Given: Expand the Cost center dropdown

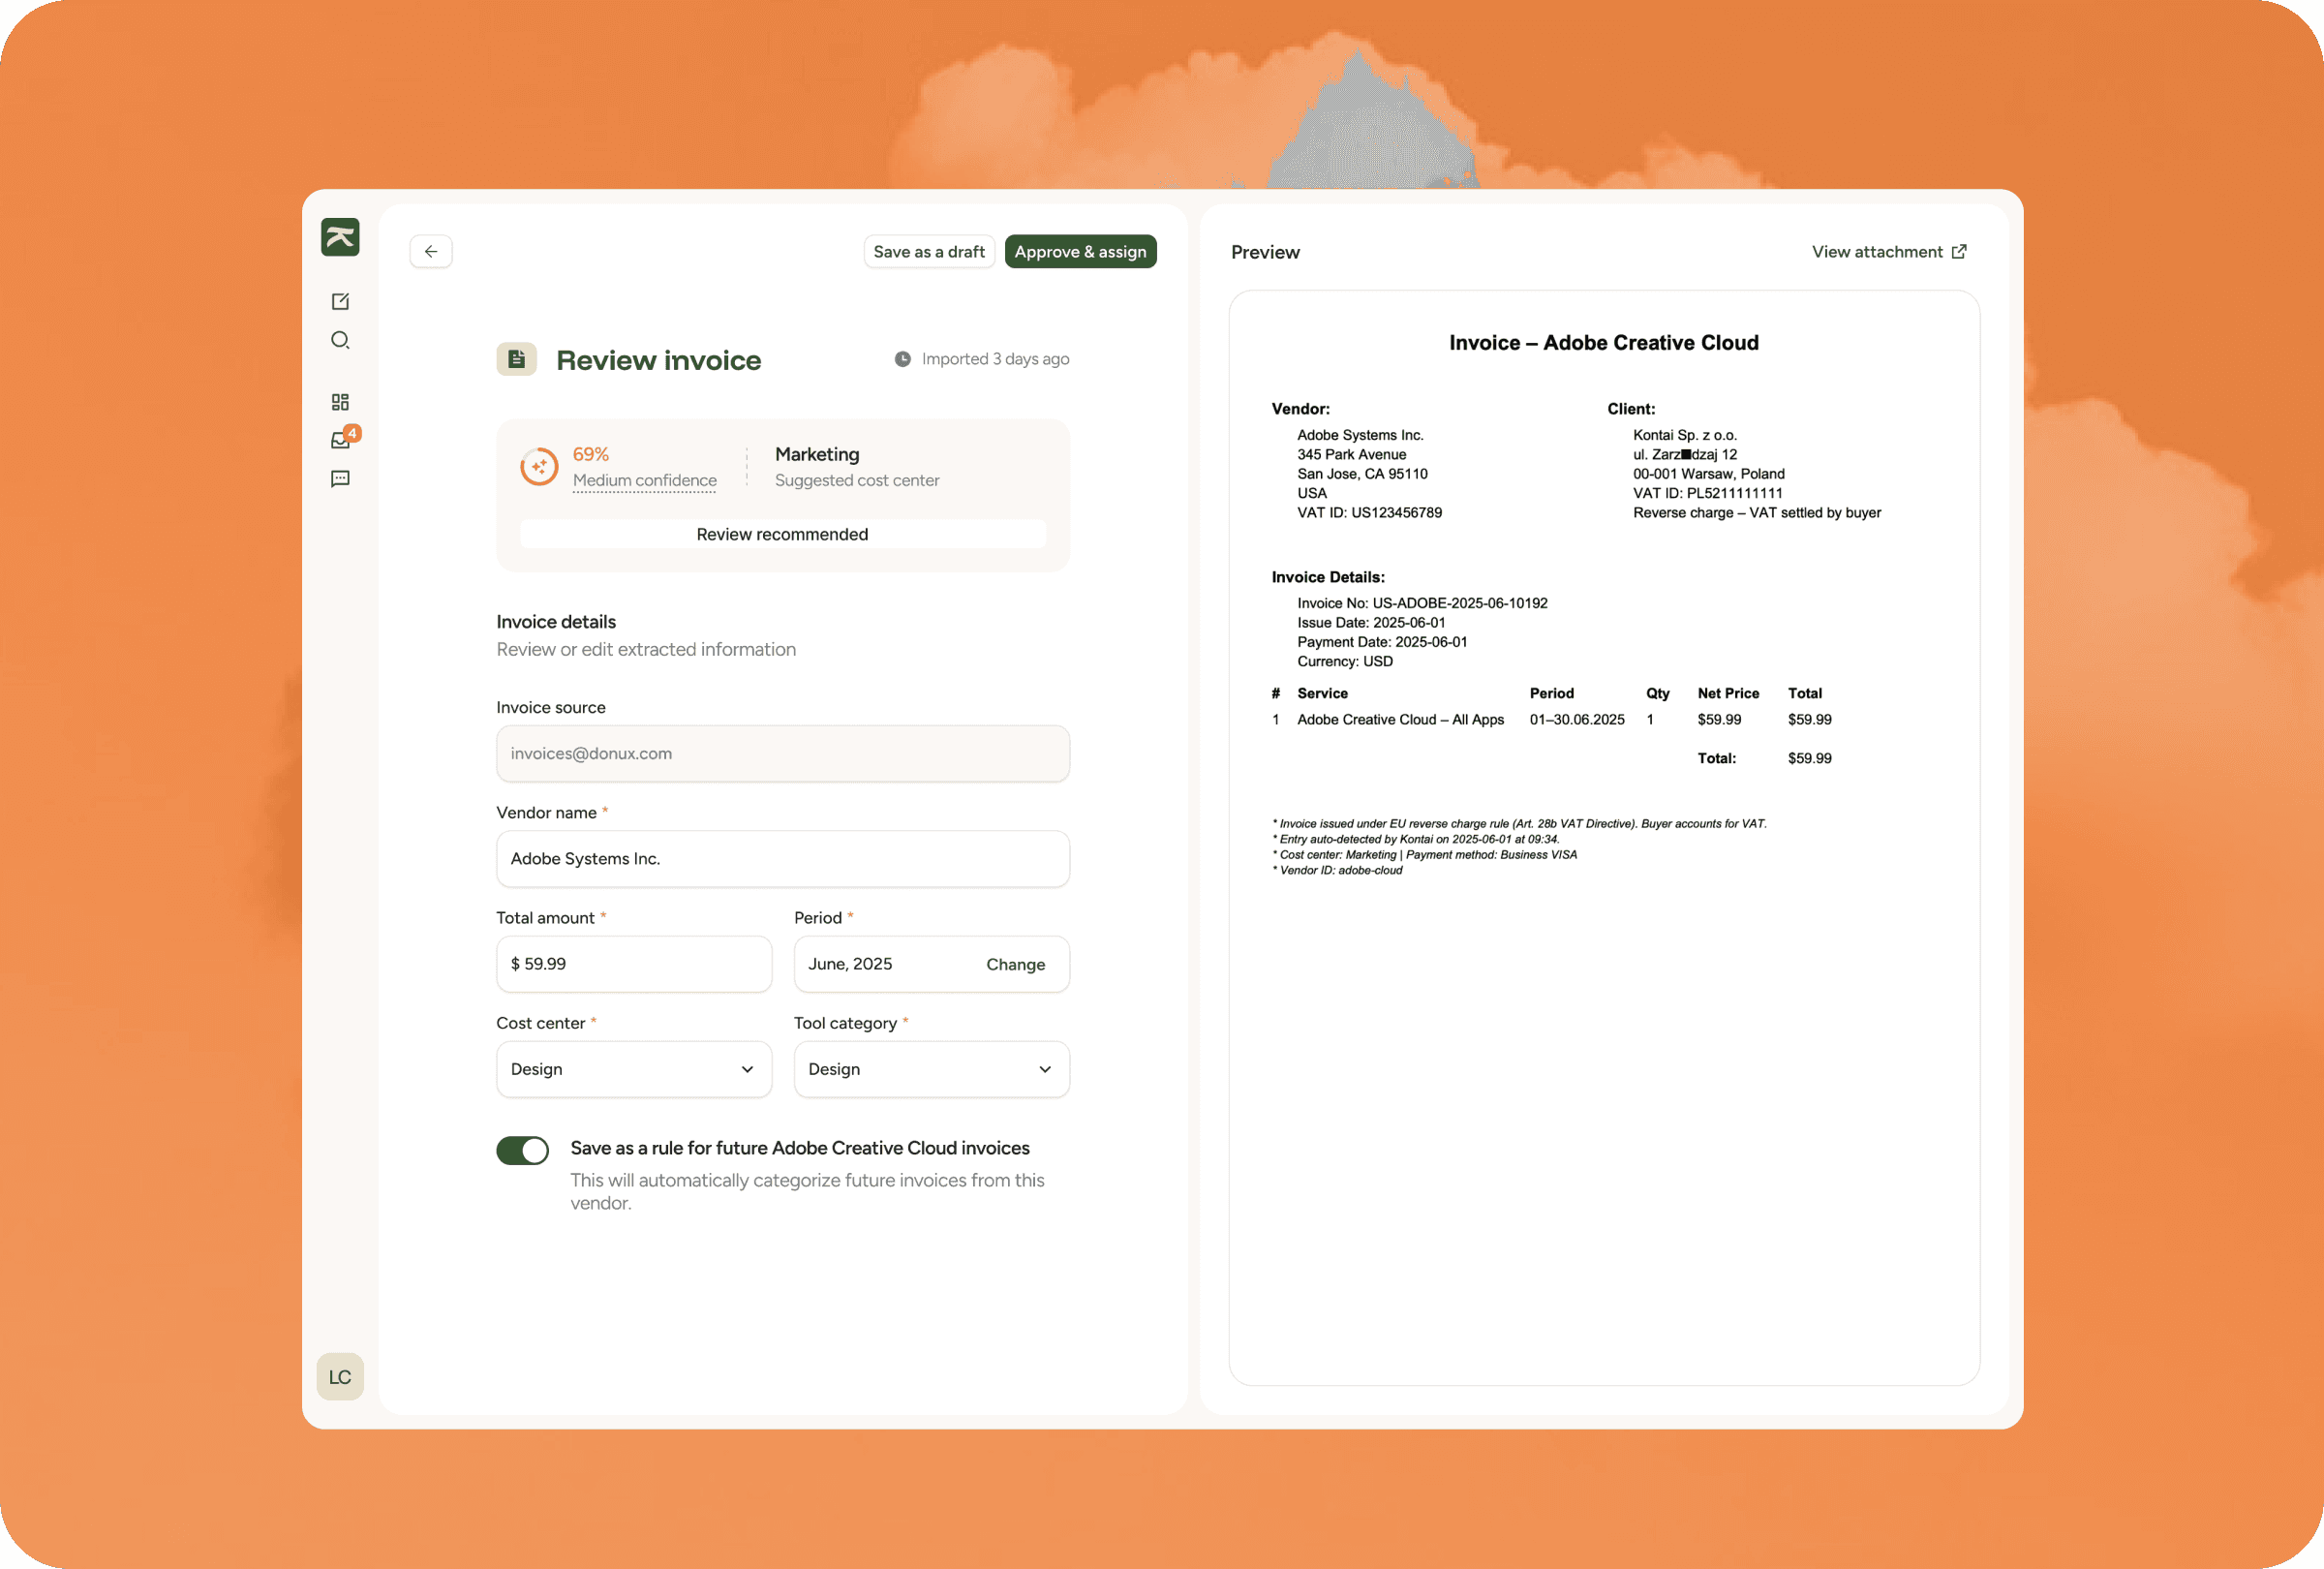Looking at the screenshot, I should point(634,1069).
